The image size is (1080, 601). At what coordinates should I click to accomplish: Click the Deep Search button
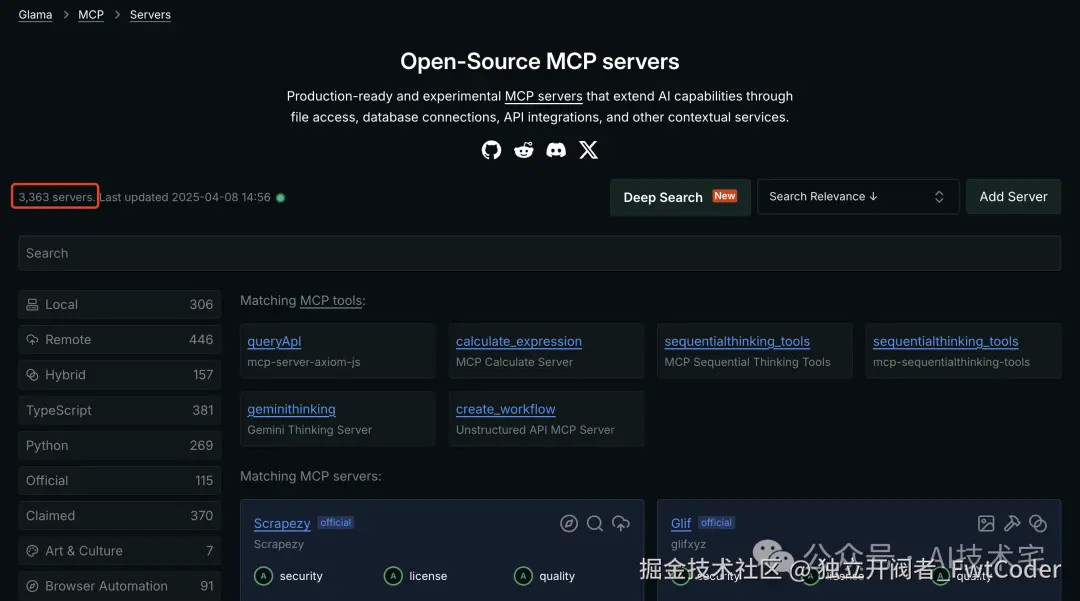(x=680, y=198)
